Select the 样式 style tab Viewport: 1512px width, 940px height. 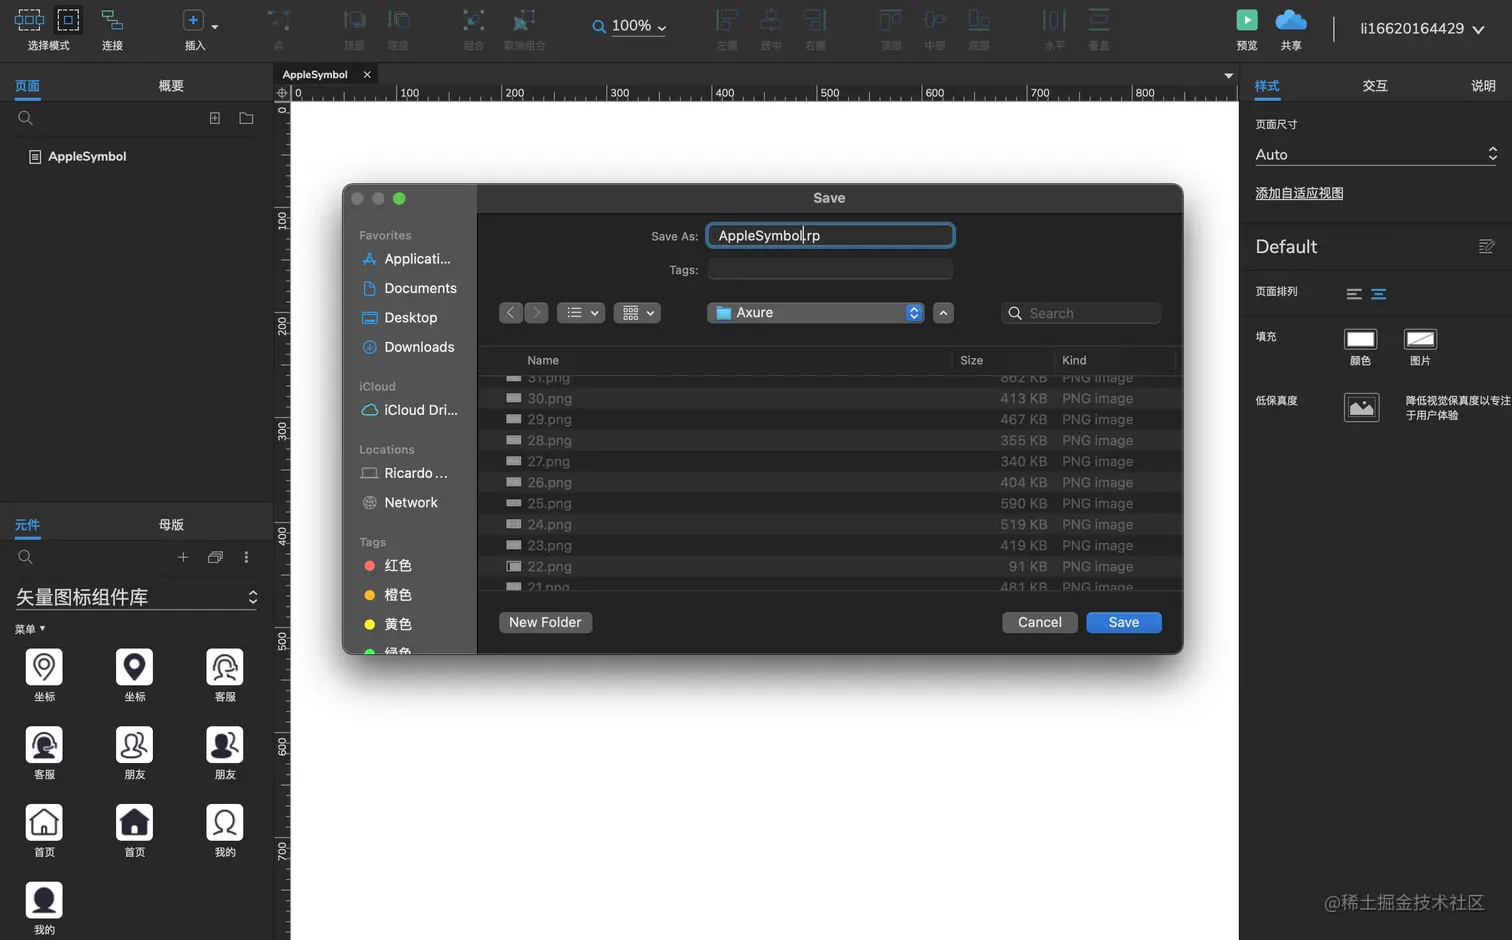tap(1267, 86)
